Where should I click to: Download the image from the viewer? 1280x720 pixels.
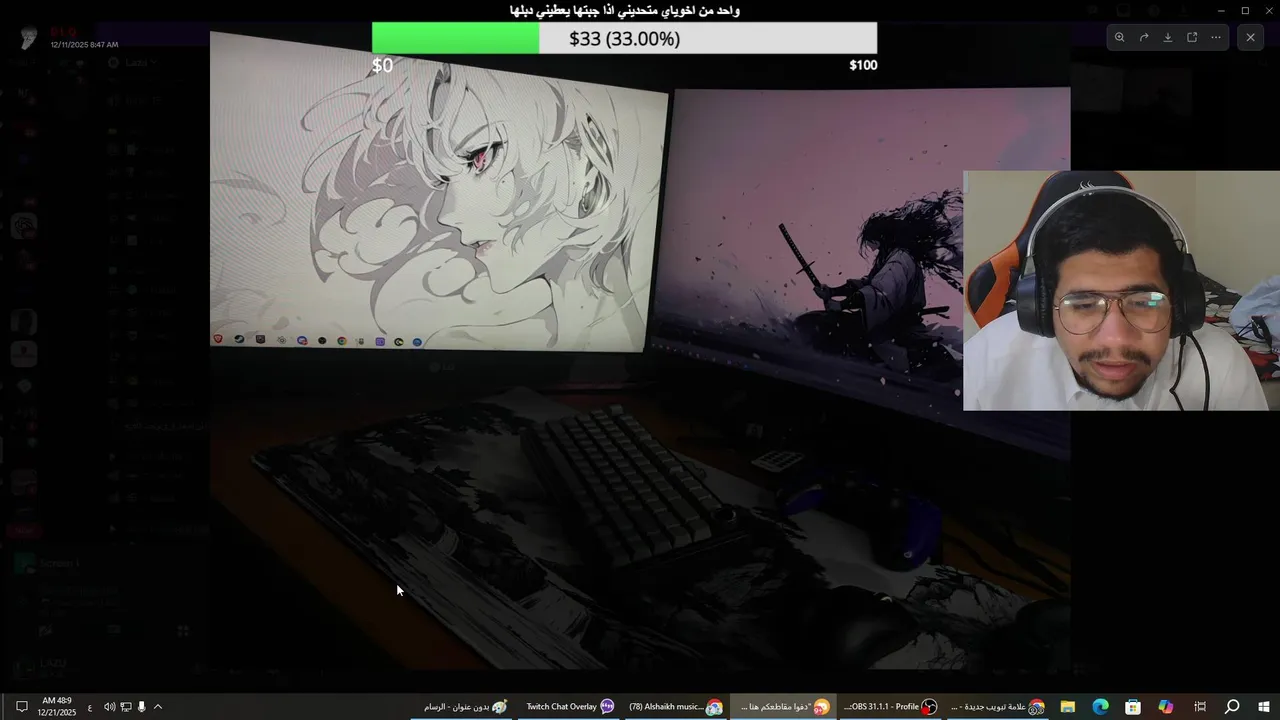(x=1168, y=37)
